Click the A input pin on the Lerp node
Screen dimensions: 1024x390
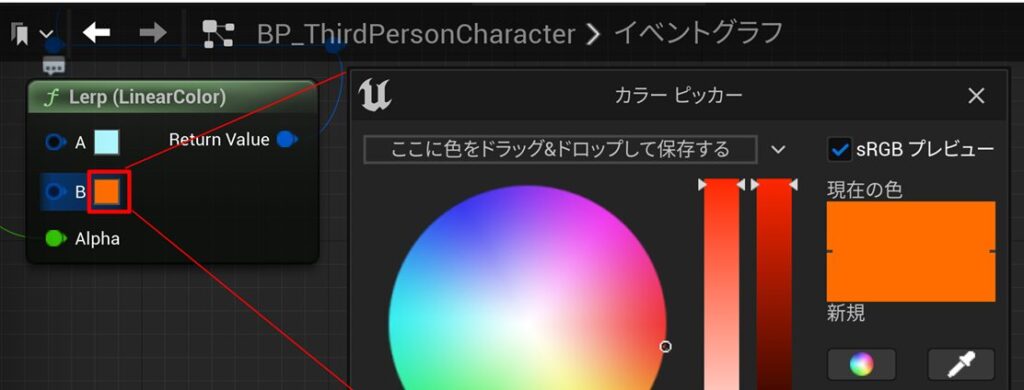[x=56, y=142]
